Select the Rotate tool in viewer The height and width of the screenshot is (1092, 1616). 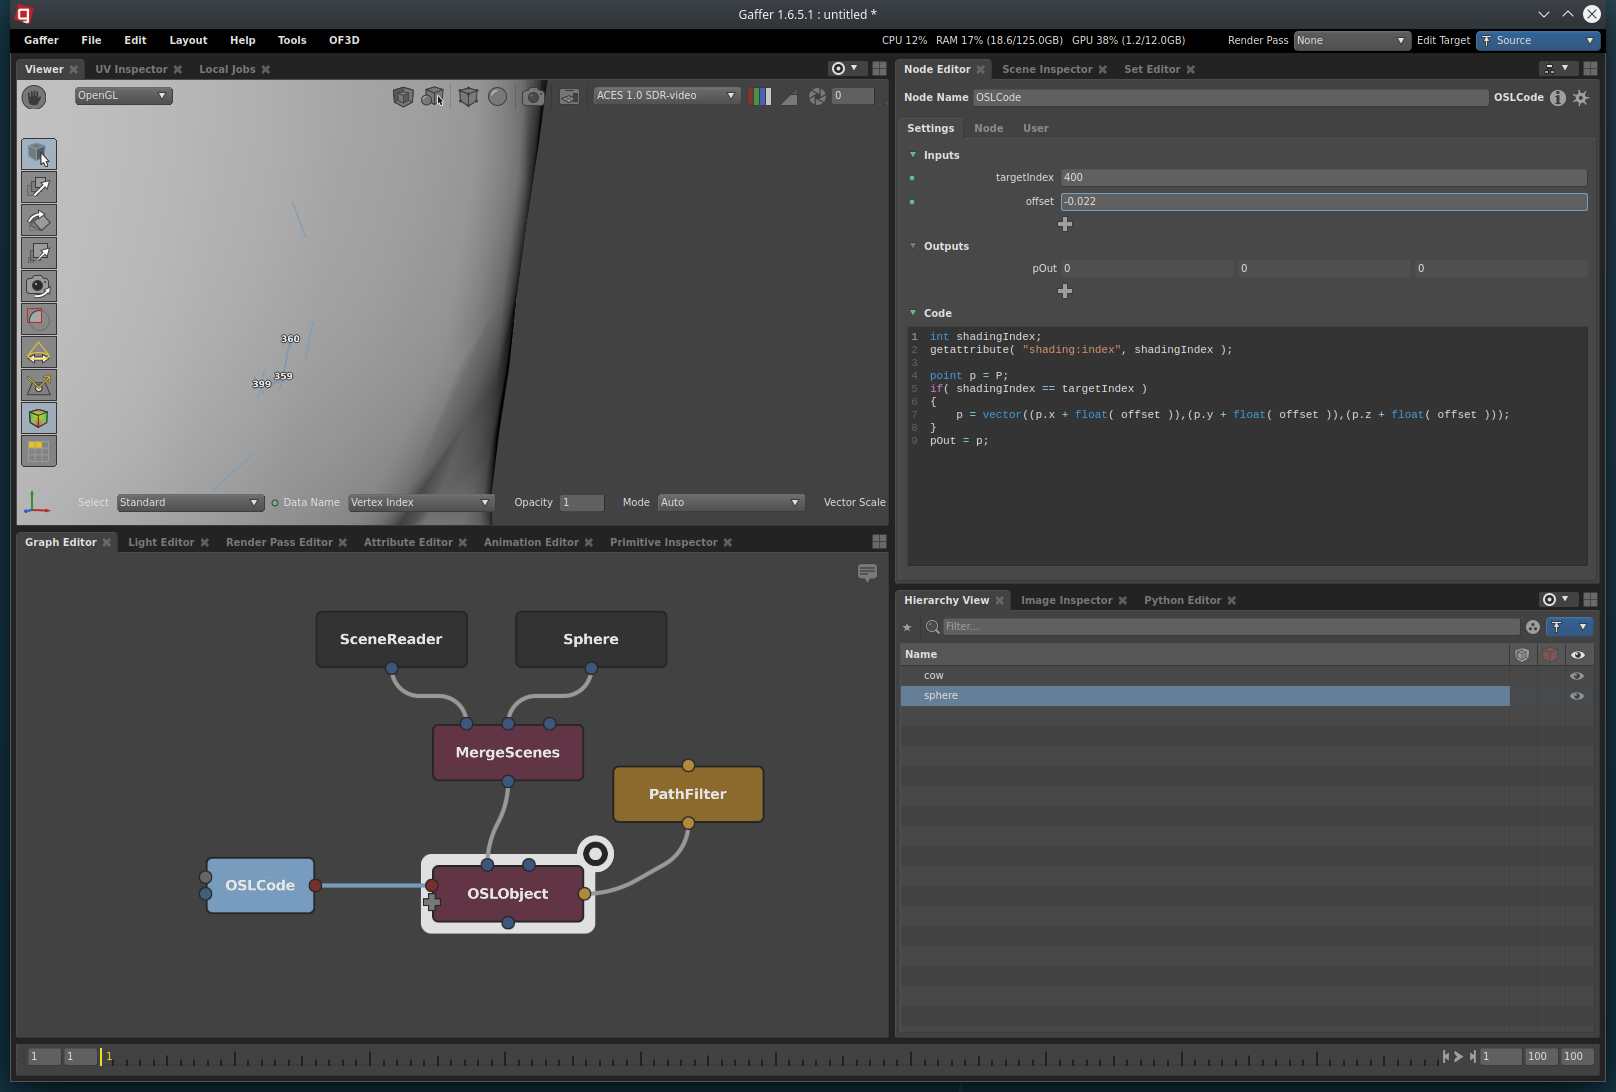39,220
